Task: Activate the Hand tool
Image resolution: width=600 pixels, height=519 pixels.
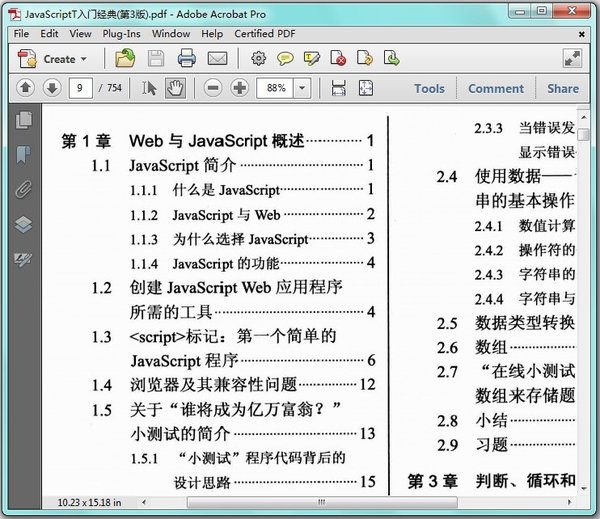Action: 176,88
